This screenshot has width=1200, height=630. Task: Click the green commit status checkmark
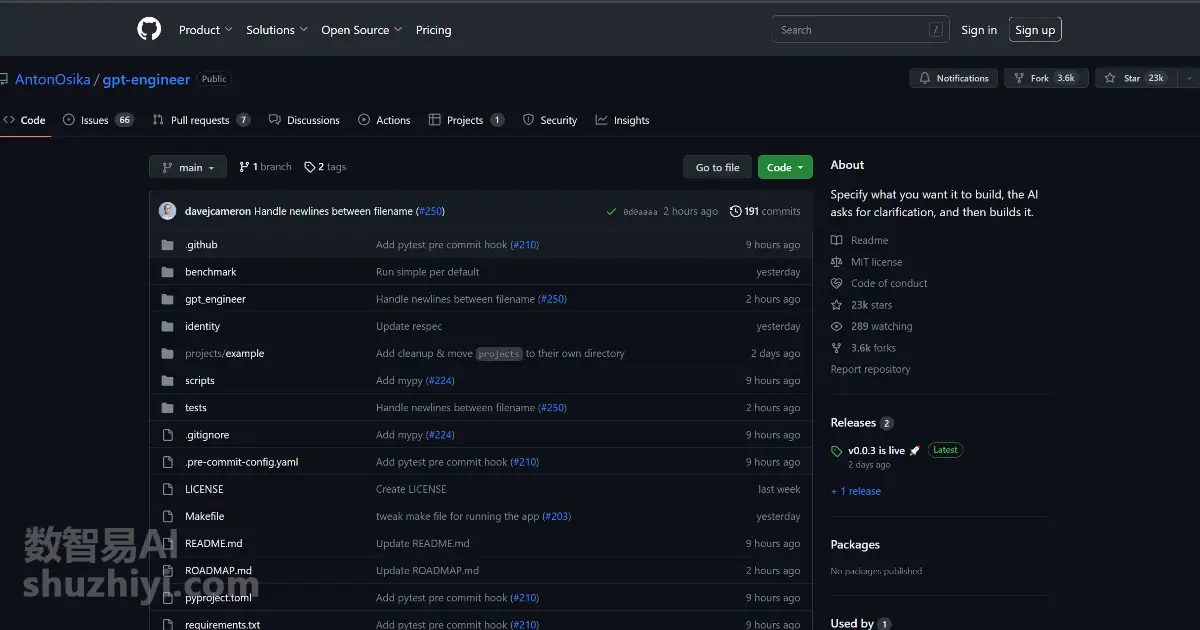(611, 212)
